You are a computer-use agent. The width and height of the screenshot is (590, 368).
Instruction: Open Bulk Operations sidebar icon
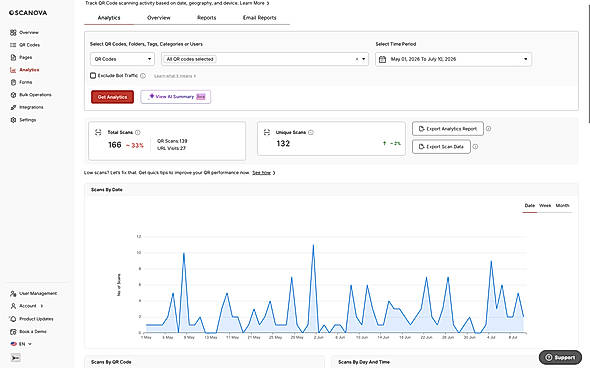tap(13, 95)
